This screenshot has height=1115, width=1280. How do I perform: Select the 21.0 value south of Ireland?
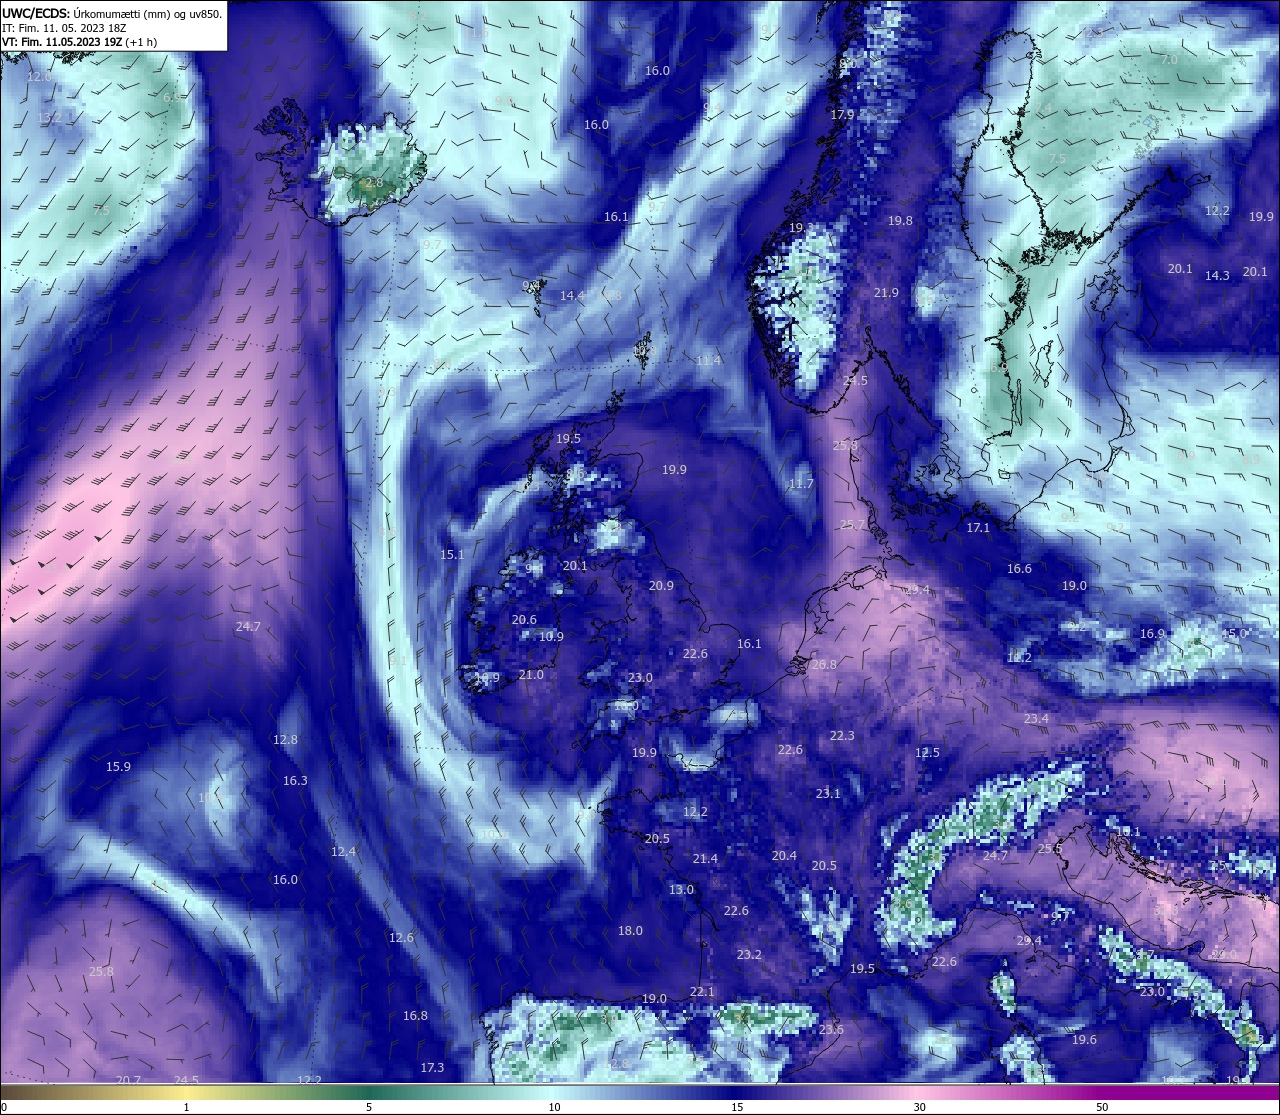click(x=531, y=675)
